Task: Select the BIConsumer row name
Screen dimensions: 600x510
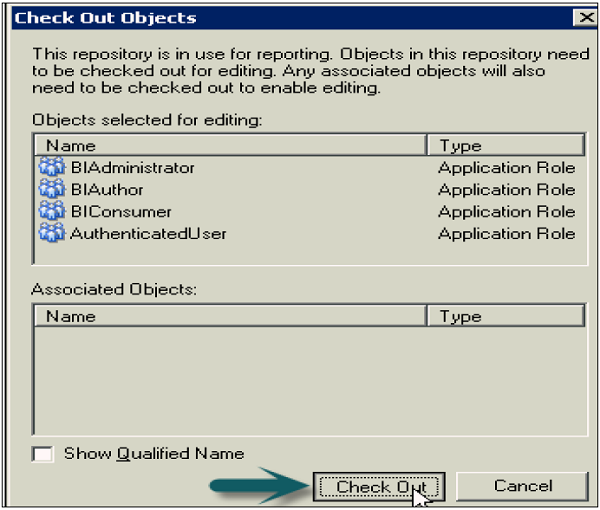Action: [121, 212]
